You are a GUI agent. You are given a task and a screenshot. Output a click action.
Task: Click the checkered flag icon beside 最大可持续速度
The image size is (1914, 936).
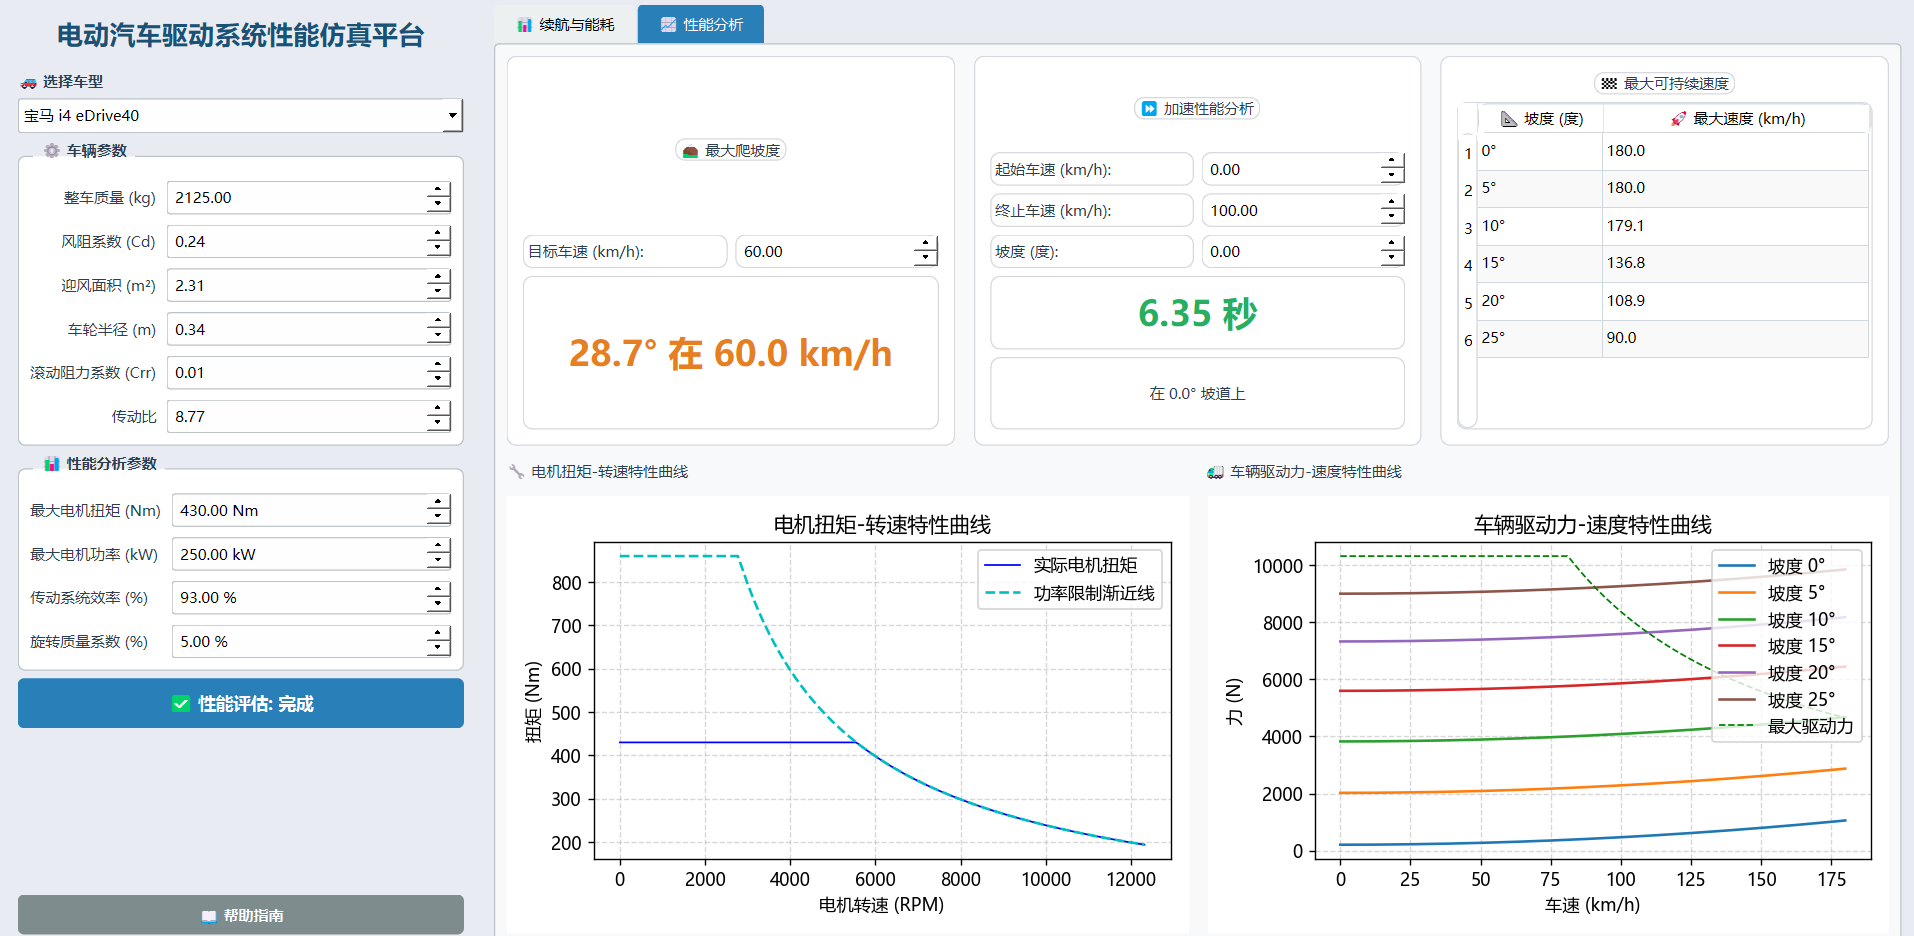click(x=1608, y=84)
